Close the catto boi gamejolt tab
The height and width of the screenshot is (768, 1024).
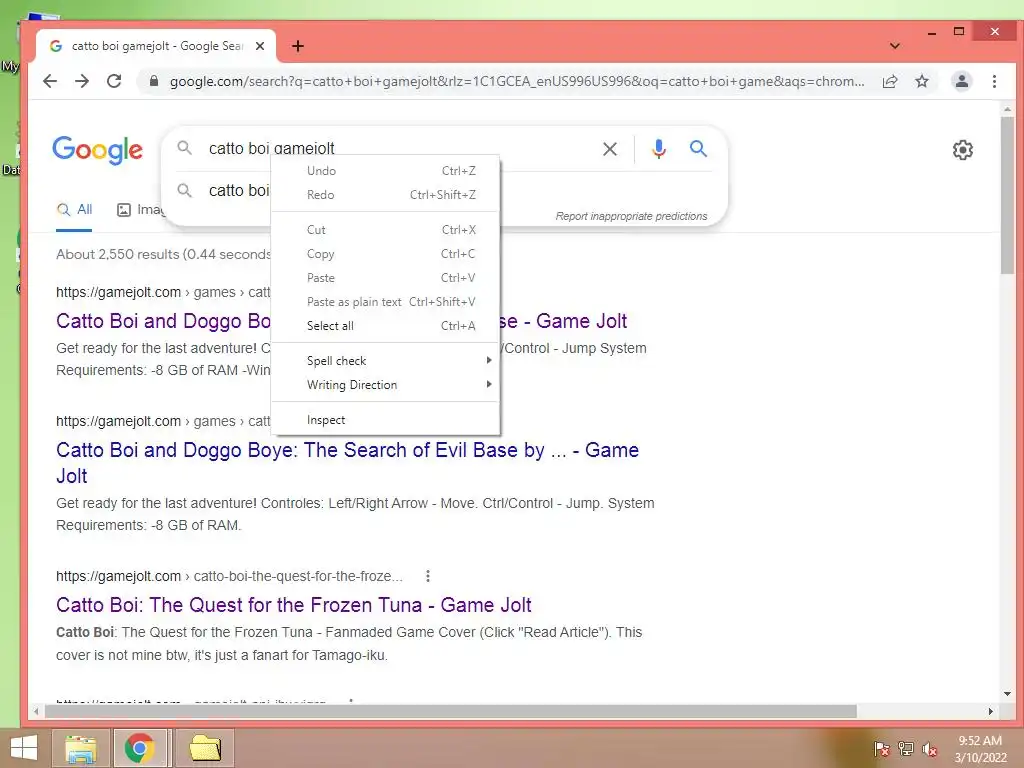(260, 46)
